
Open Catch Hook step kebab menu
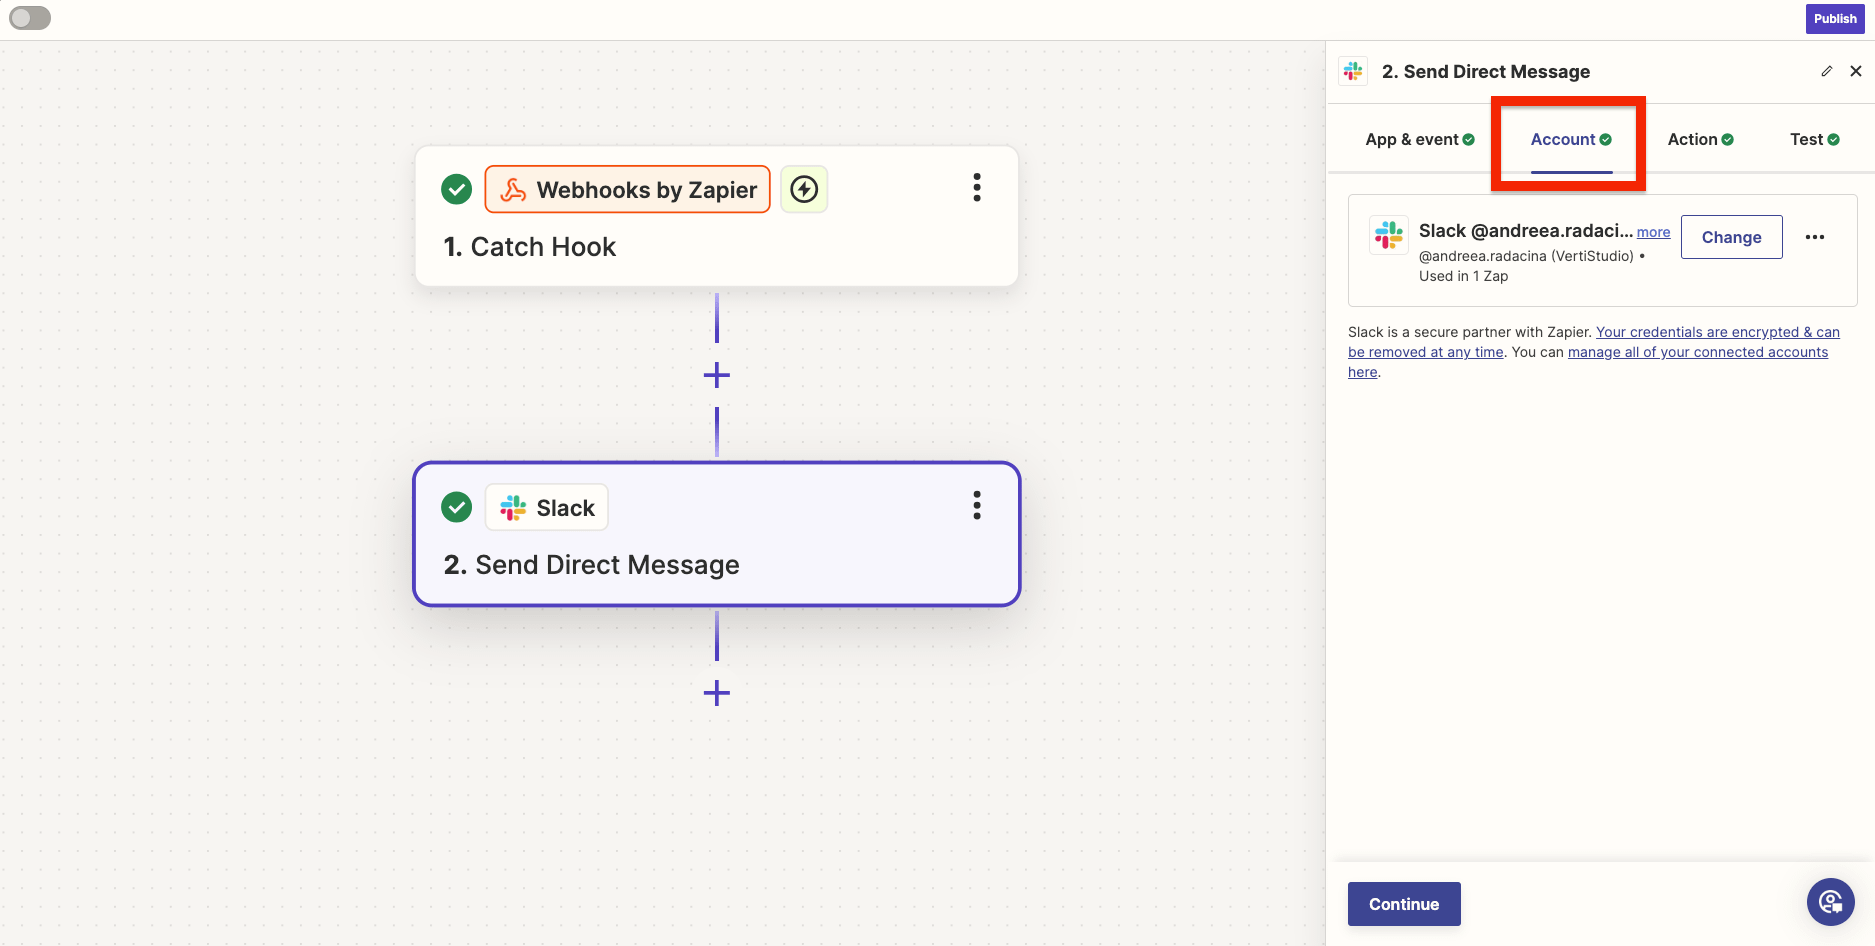(x=976, y=188)
